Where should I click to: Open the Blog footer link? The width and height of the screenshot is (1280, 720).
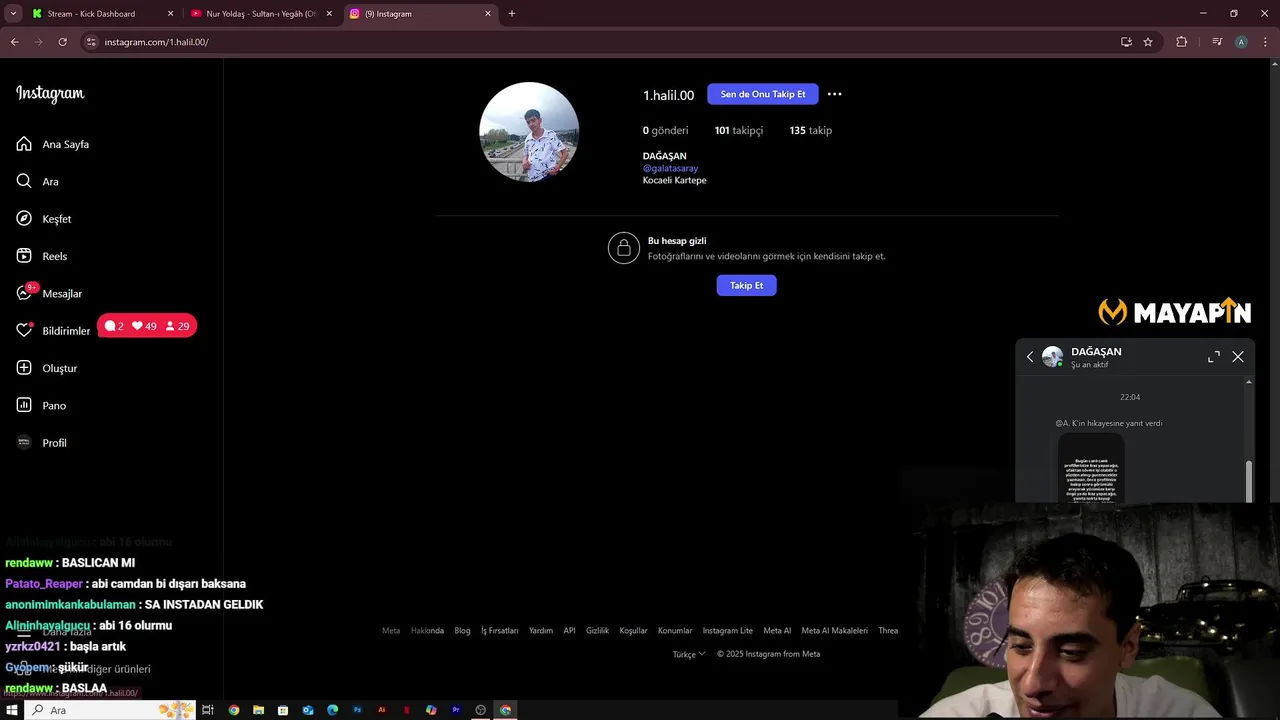[x=462, y=631]
